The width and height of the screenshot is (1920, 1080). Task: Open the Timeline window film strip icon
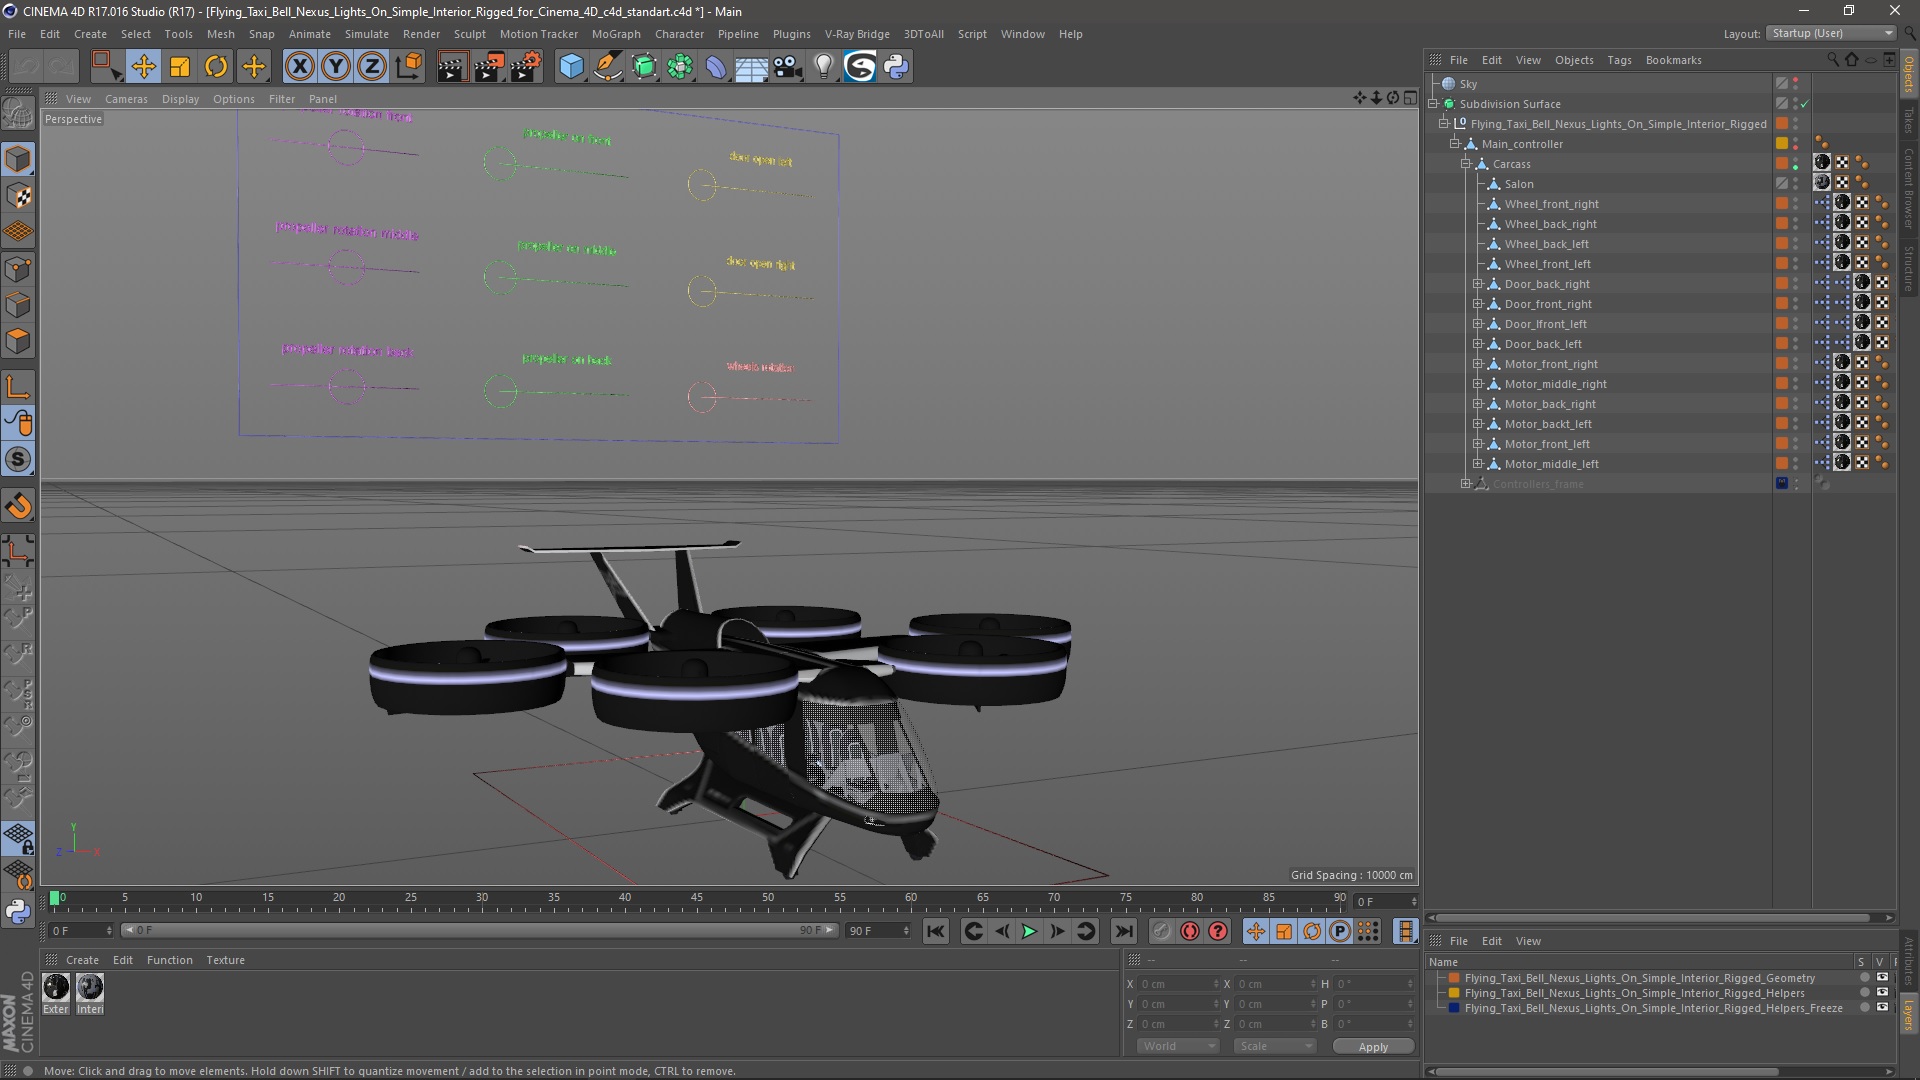[x=1405, y=931]
